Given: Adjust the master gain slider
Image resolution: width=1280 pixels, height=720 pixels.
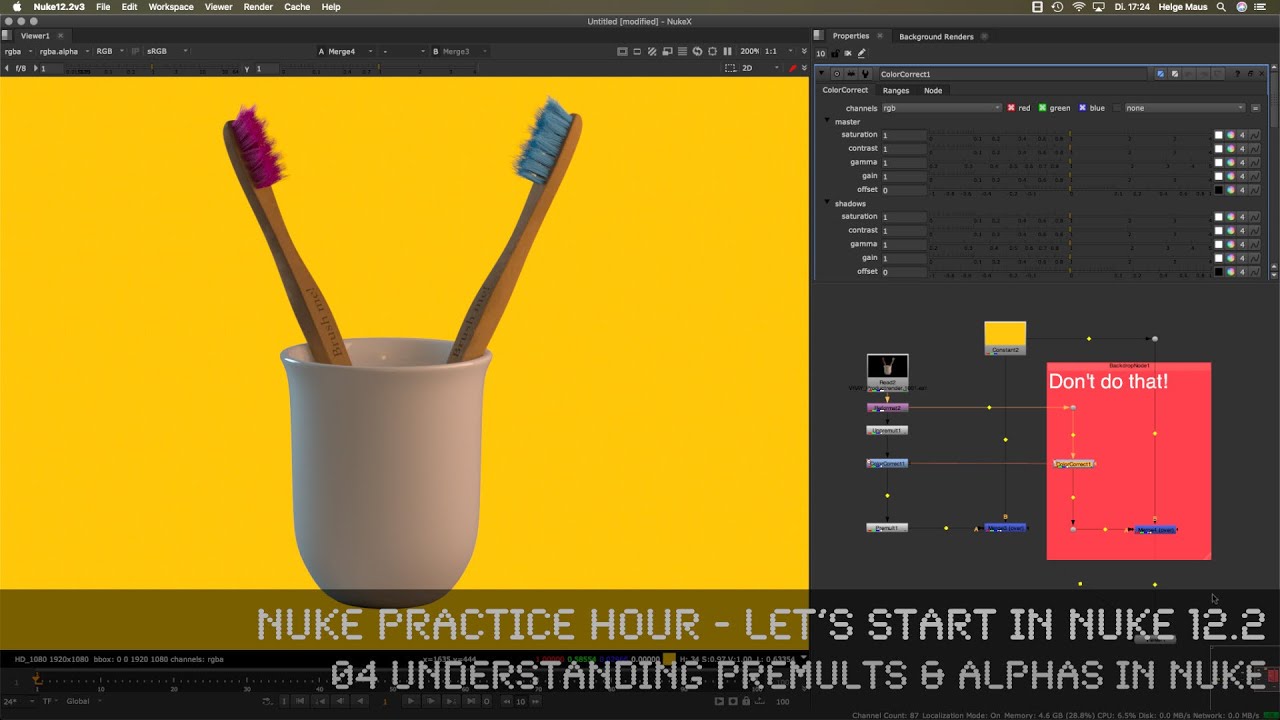Looking at the screenshot, I should tap(1070, 176).
